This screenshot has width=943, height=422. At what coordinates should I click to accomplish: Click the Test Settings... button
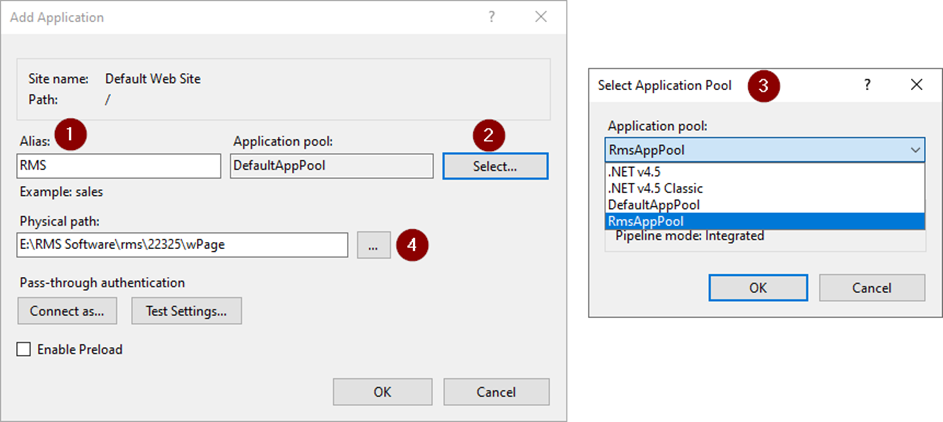tap(186, 311)
